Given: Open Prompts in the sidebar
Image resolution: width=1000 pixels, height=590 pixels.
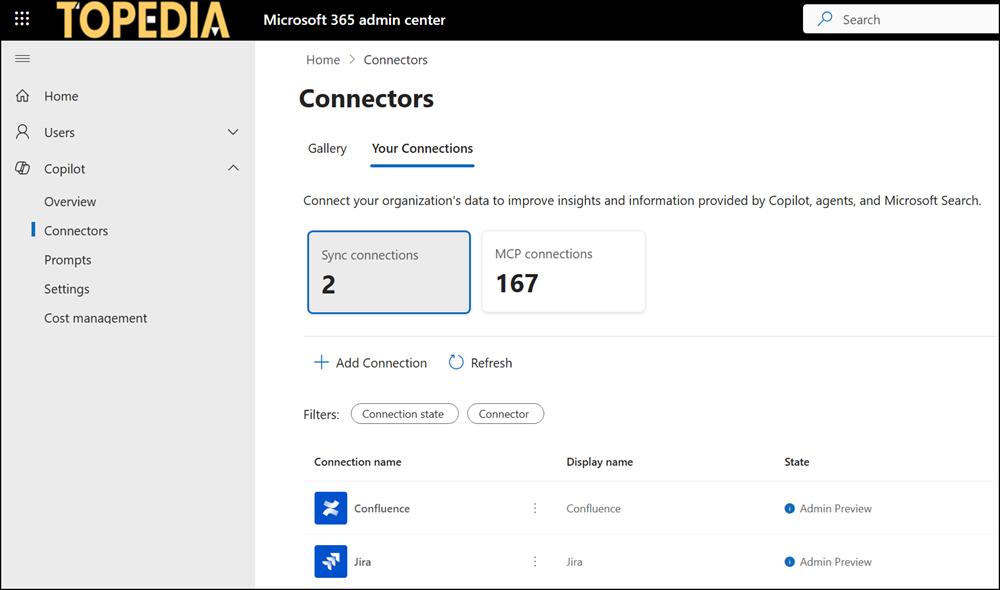Looking at the screenshot, I should (68, 260).
